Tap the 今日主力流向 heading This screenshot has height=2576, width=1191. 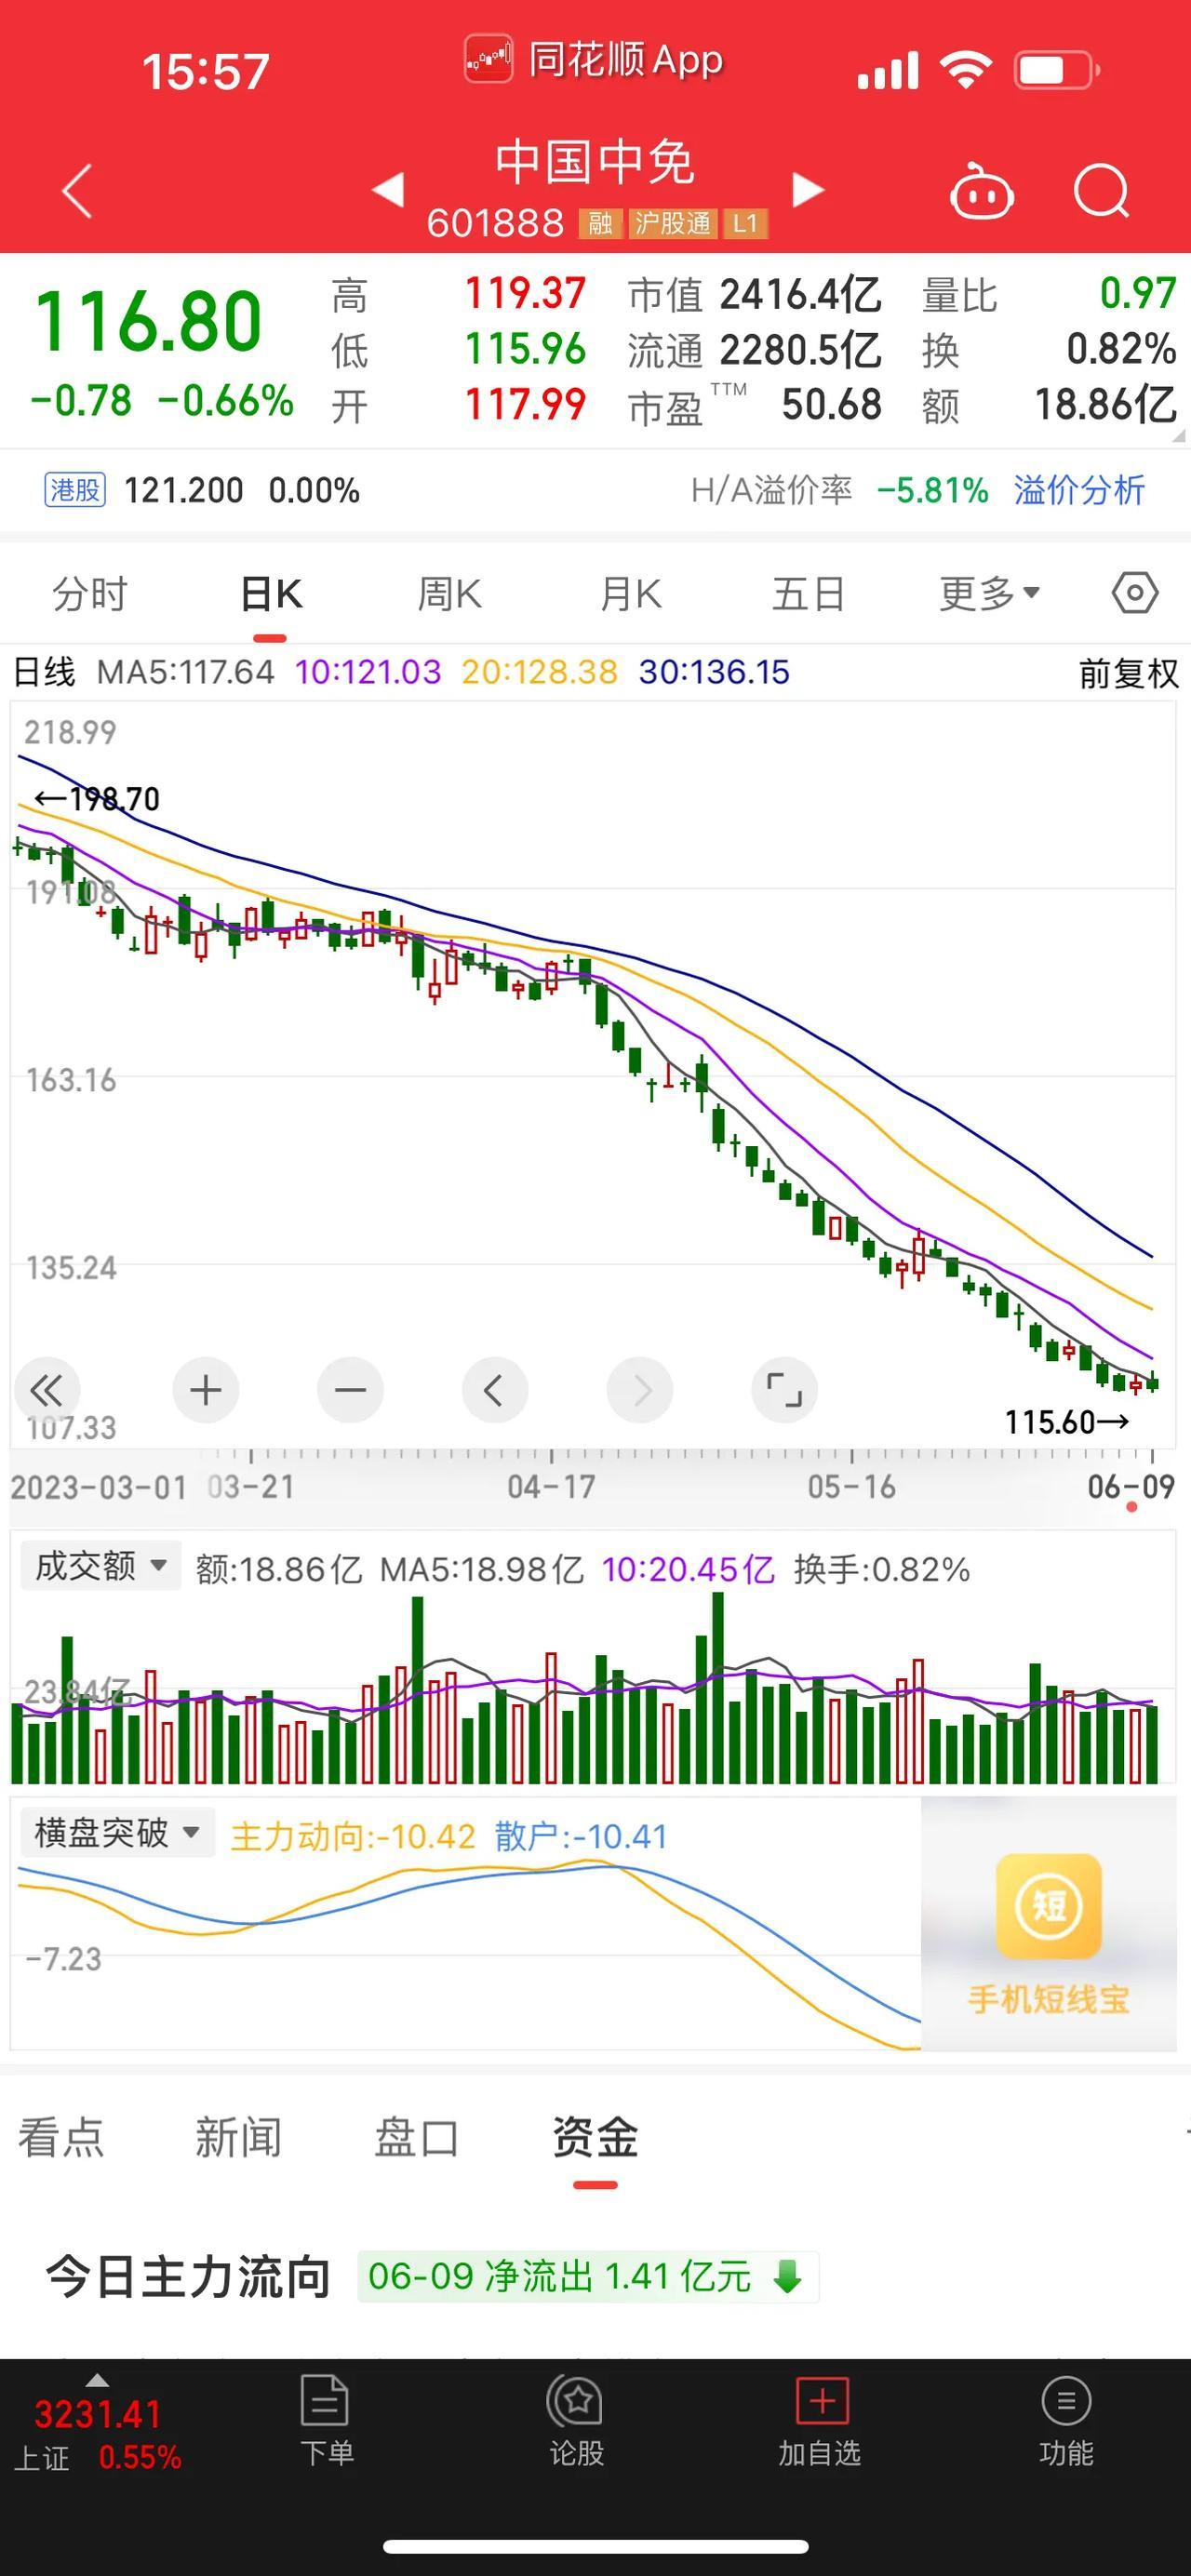point(188,2276)
